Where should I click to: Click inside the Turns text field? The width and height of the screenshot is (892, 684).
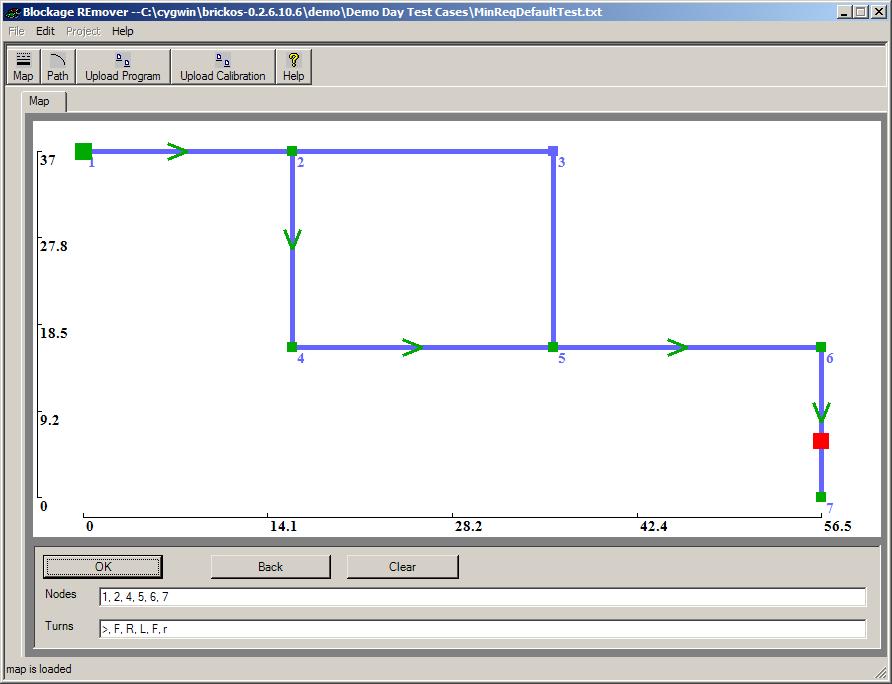coord(482,629)
